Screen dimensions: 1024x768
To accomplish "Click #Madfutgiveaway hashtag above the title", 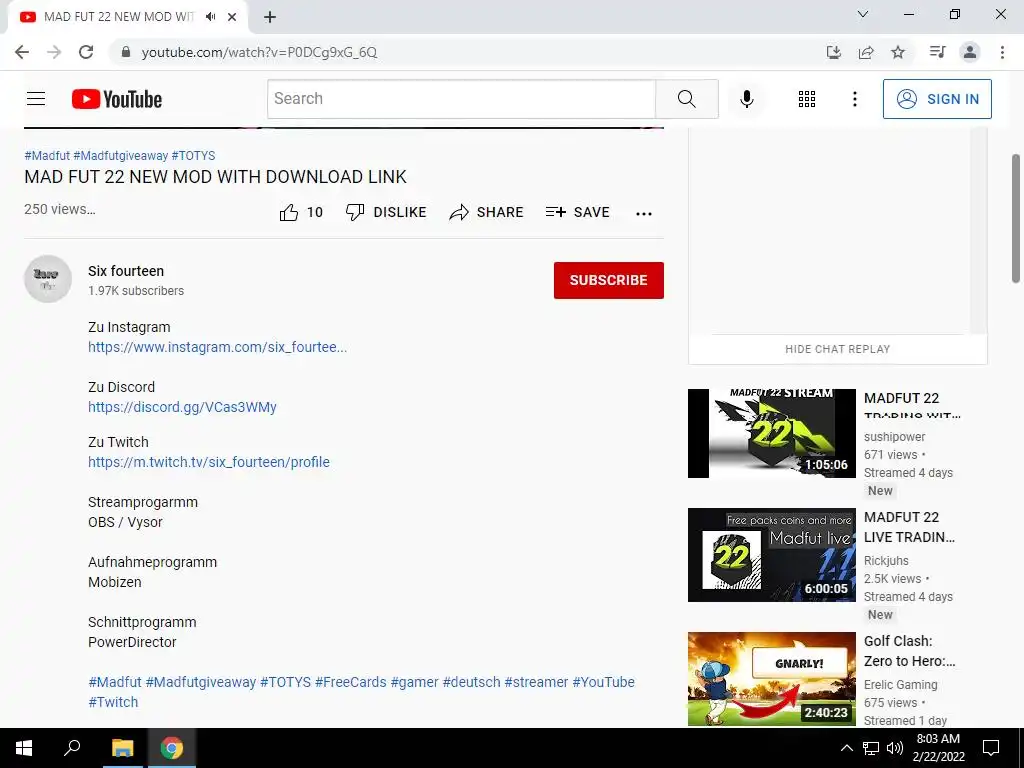I will [121, 155].
